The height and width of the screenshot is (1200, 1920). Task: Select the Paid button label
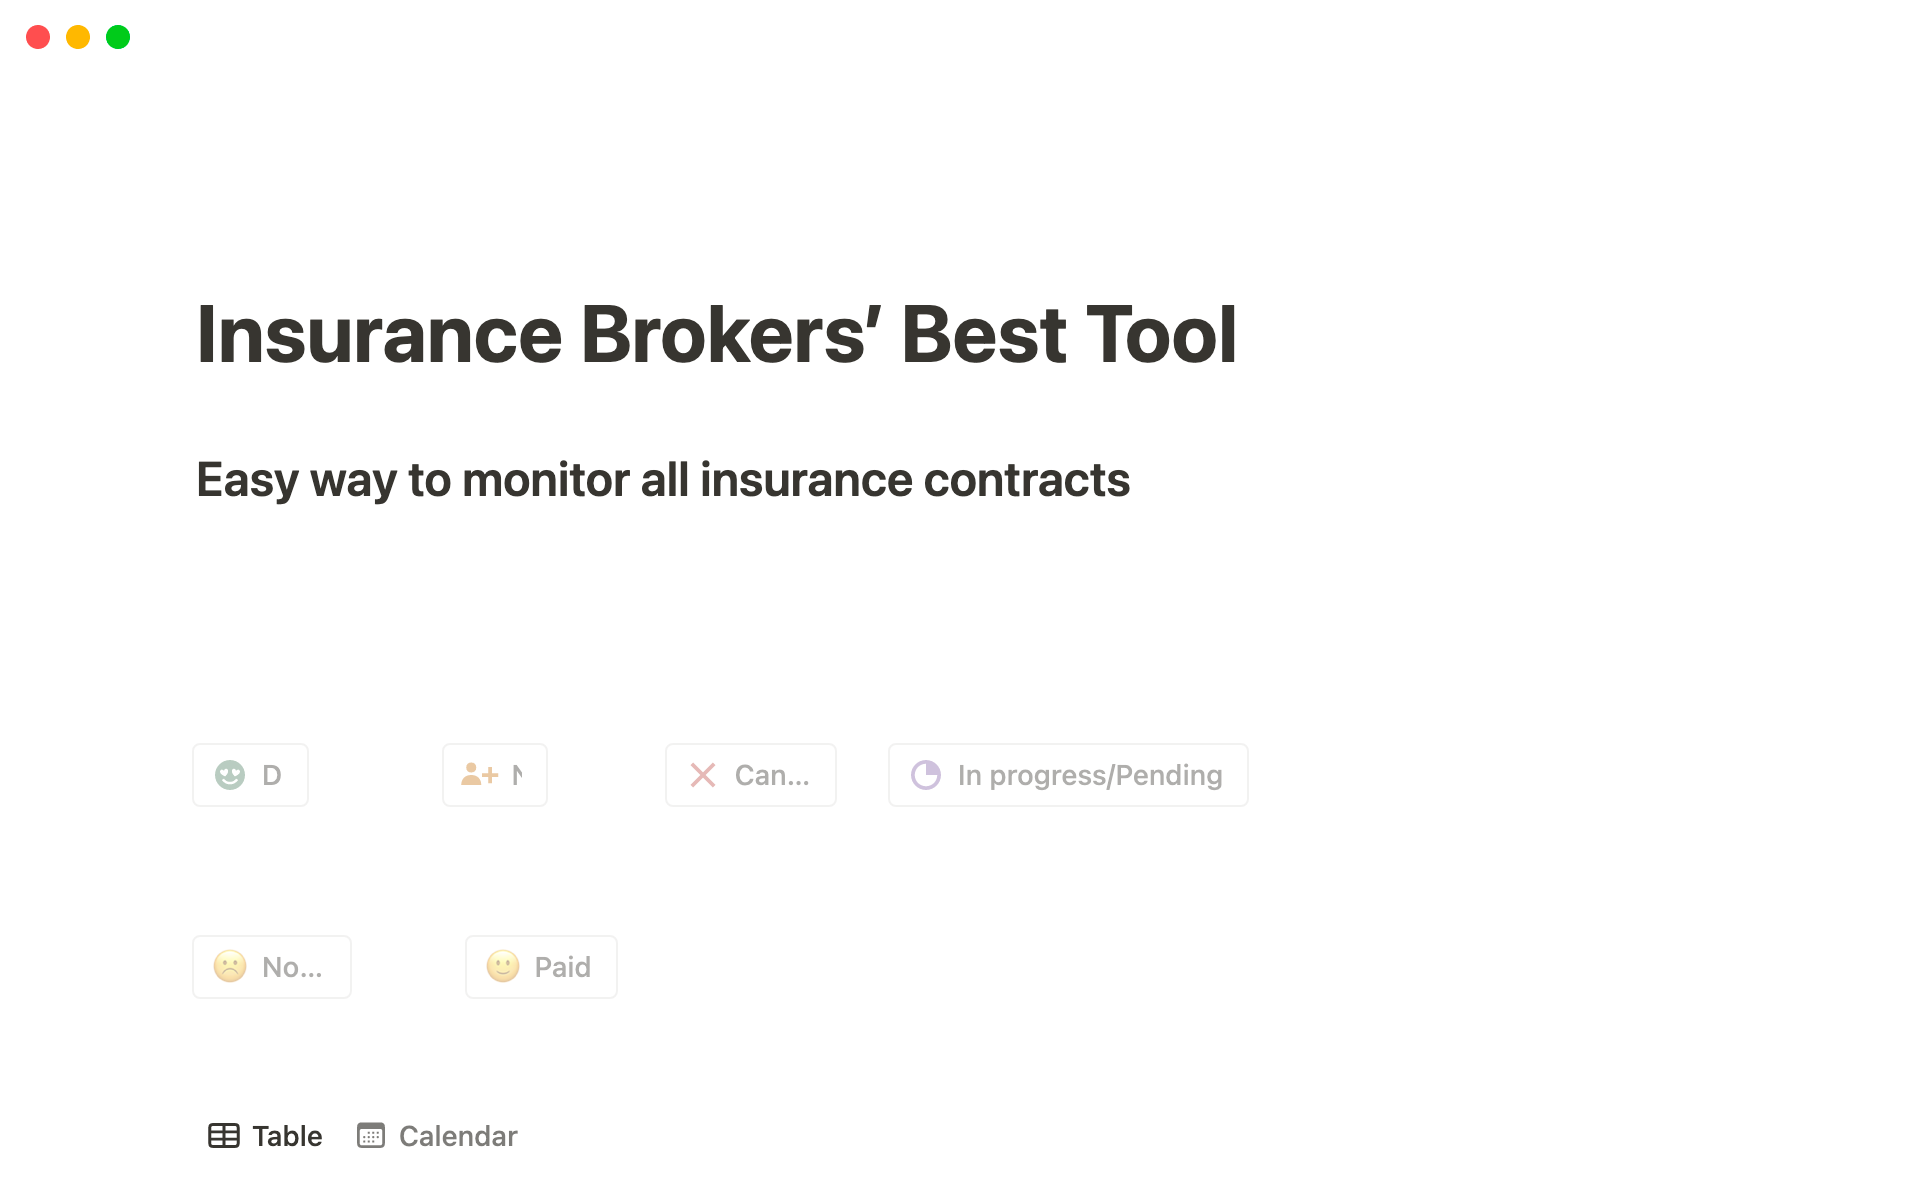(562, 967)
